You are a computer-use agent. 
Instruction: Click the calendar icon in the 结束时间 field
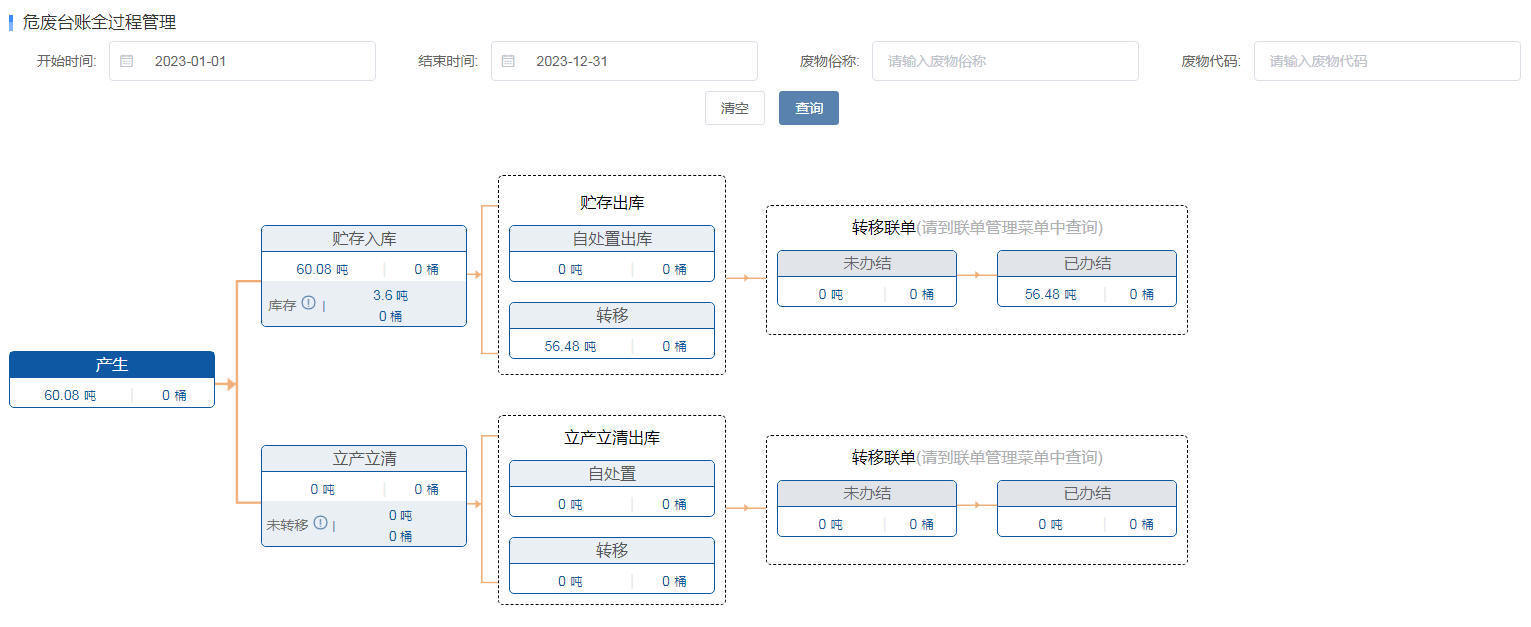(x=508, y=61)
